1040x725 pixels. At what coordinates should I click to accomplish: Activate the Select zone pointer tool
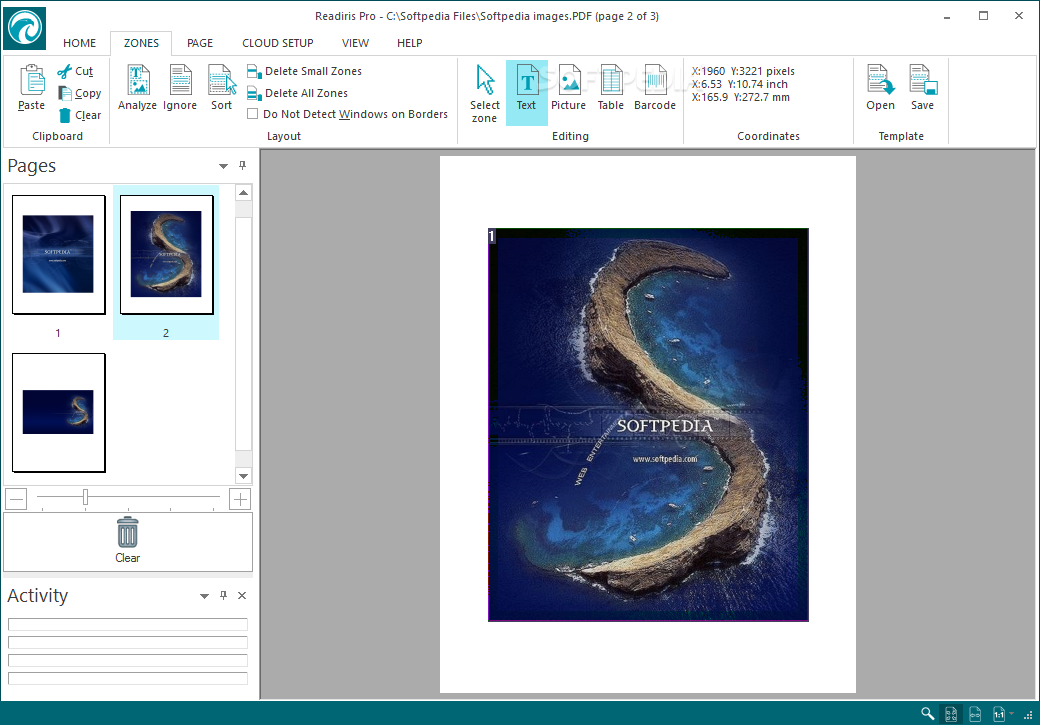click(485, 94)
